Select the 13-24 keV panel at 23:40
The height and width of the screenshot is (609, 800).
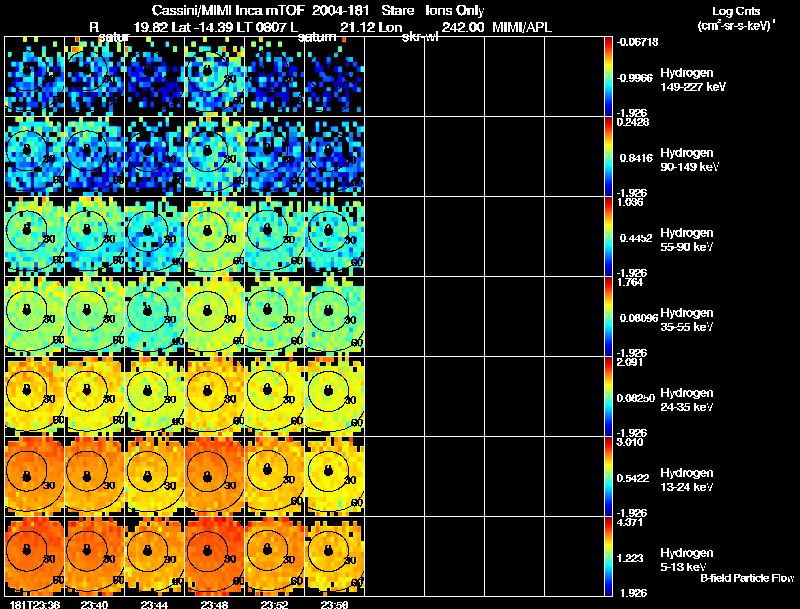[95, 476]
